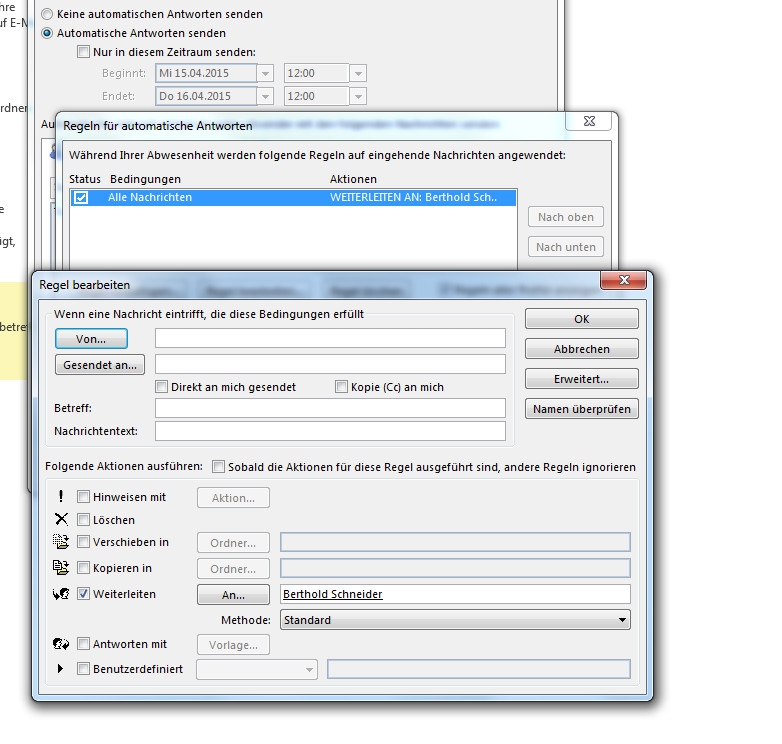This screenshot has width=782, height=744.
Task: Click the Namen überprüfen button
Action: (x=581, y=409)
